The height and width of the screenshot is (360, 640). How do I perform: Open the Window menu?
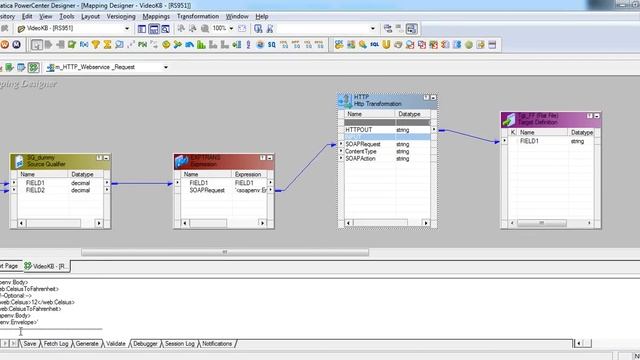[x=237, y=16]
